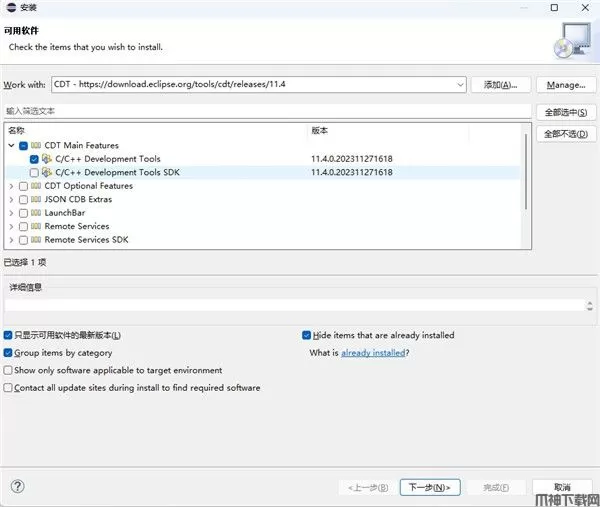Toggle Group items by category option
The image size is (600, 507).
coord(8,353)
